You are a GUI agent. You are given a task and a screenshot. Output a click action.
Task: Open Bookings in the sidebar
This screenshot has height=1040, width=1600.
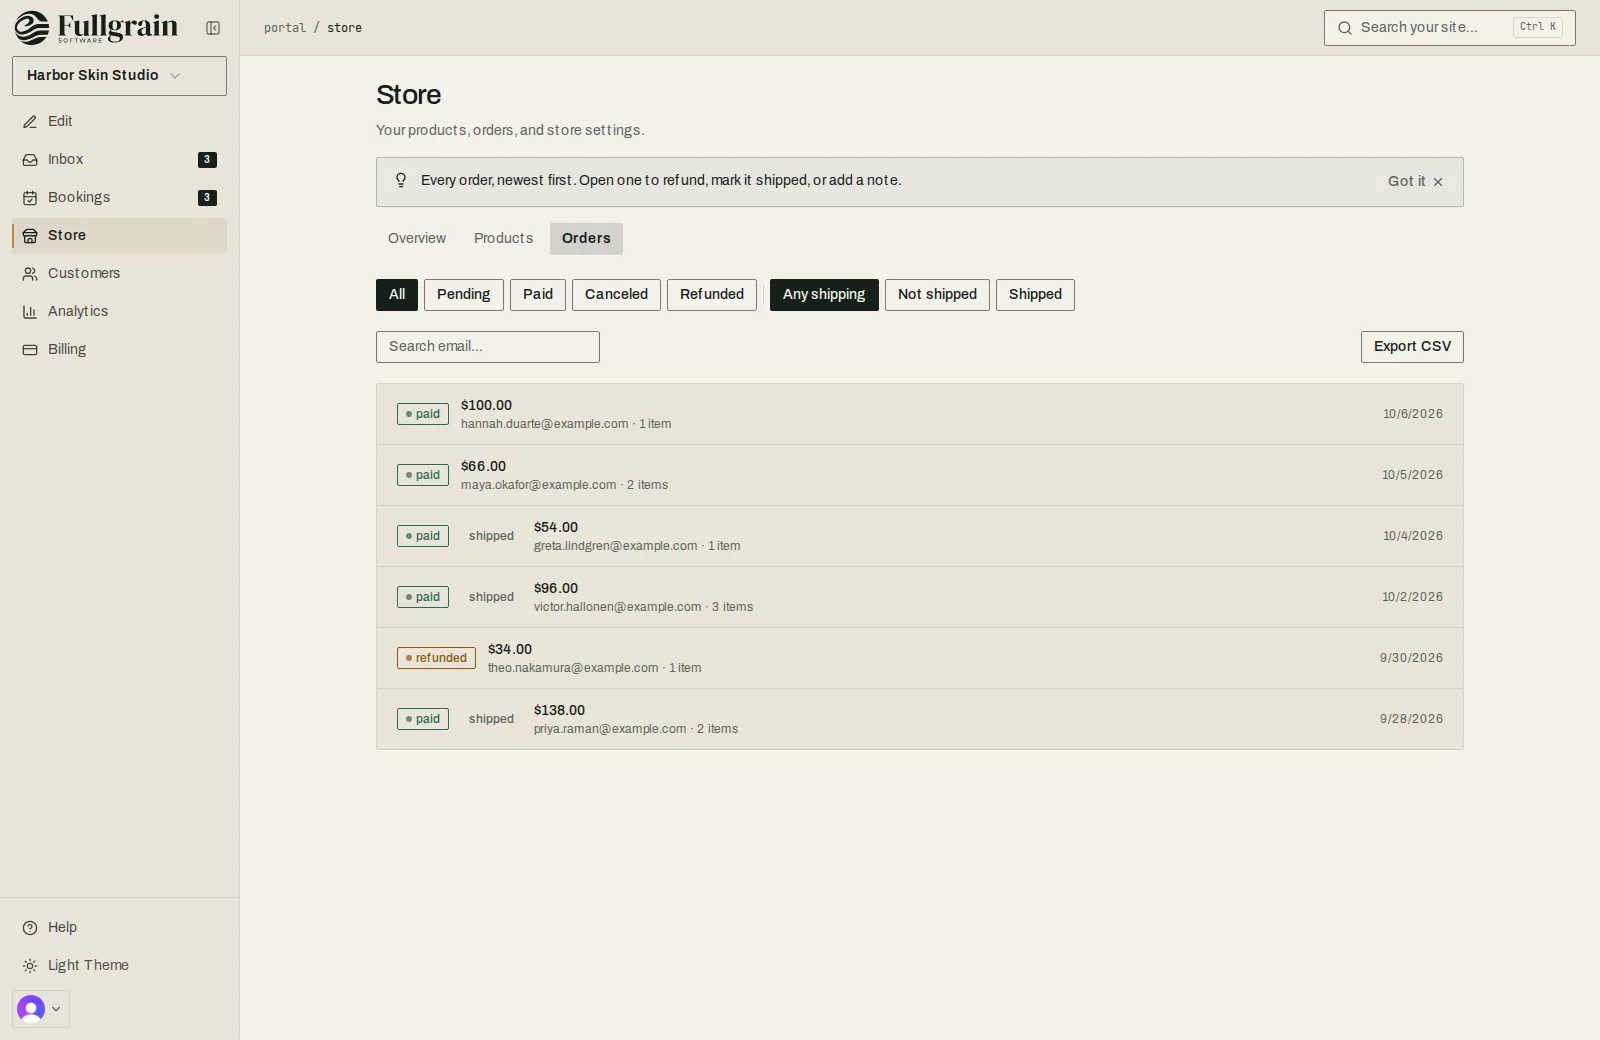tap(119, 198)
